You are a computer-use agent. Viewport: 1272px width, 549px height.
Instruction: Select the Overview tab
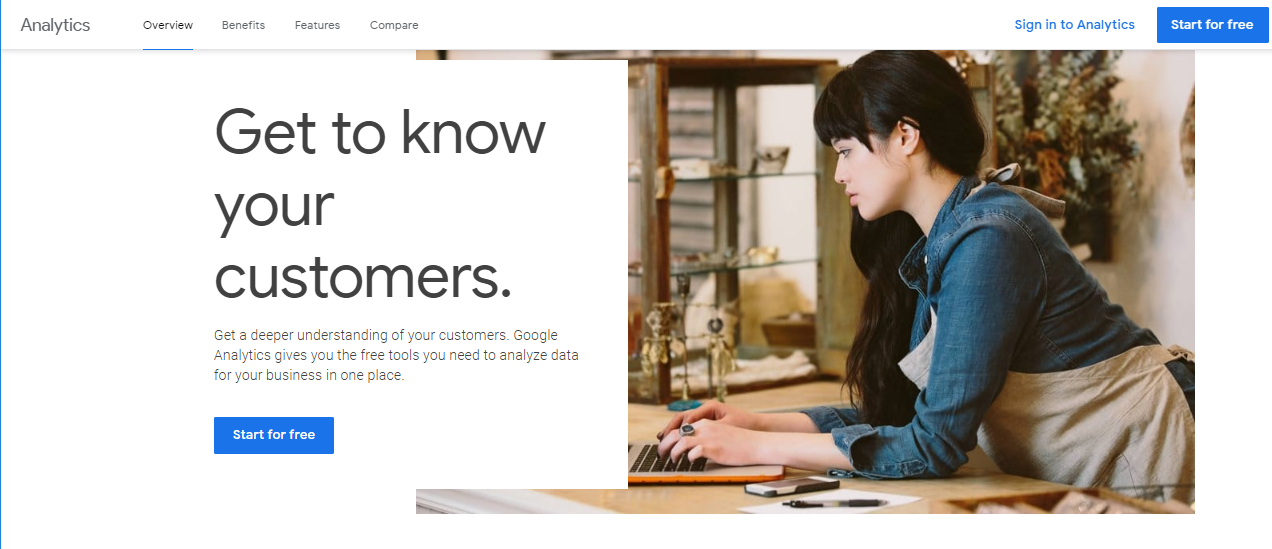point(168,25)
